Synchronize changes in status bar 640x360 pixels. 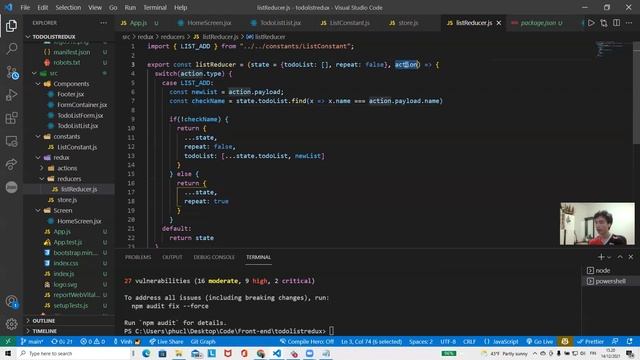(62, 342)
